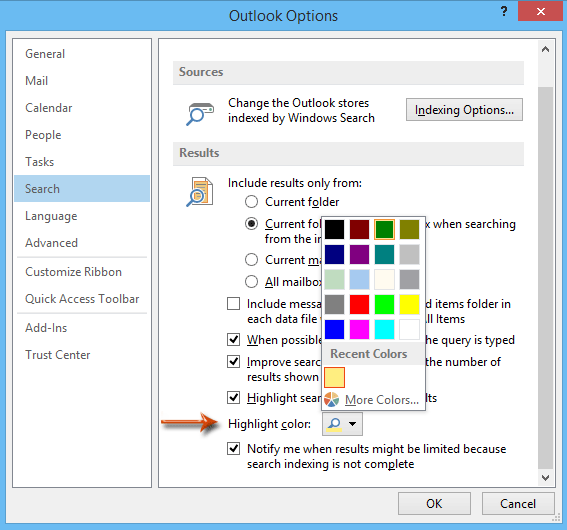The height and width of the screenshot is (530, 567).
Task: Click the search results document icon under Results
Action: pyautogui.click(x=200, y=192)
